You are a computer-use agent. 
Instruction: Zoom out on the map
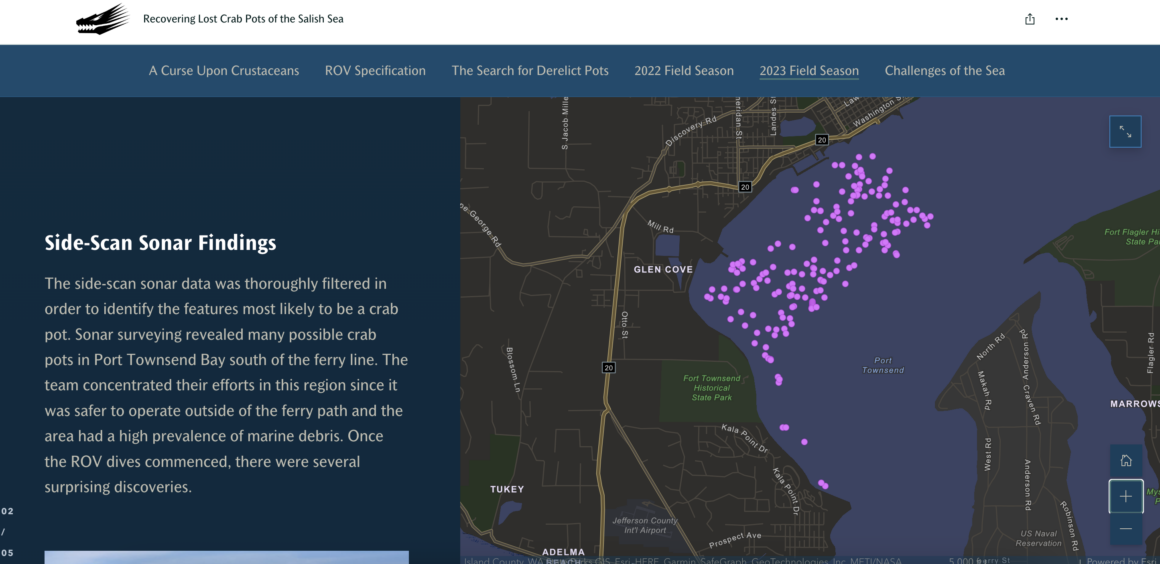[x=1125, y=528]
